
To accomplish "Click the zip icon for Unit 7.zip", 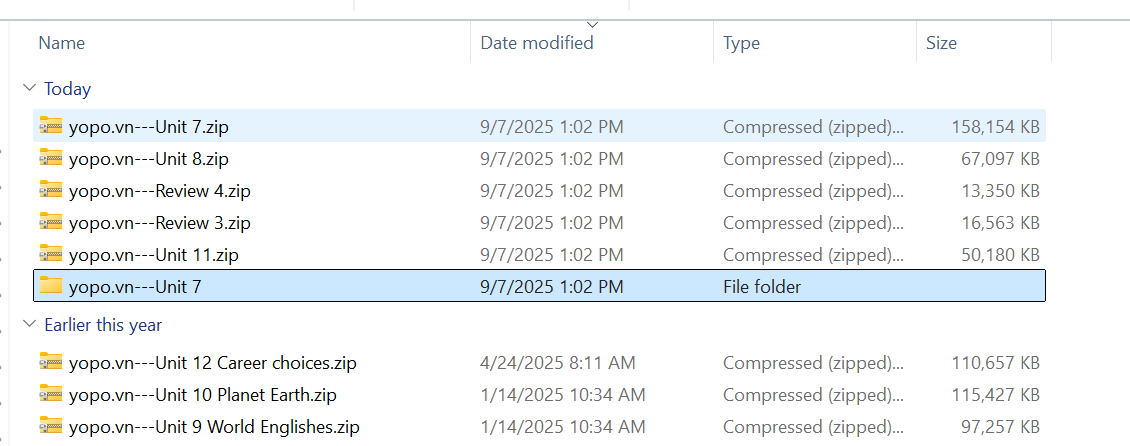I will [x=51, y=126].
